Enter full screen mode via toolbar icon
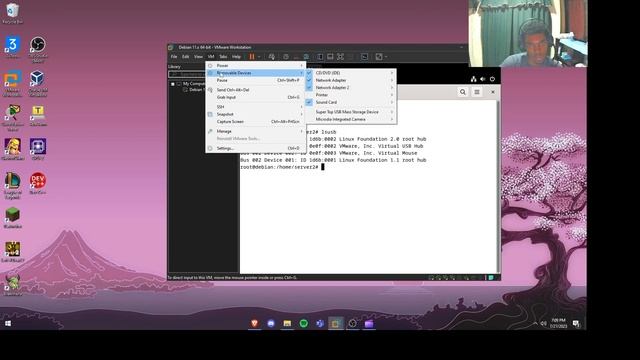This screenshot has height=360, width=640. pos(340,57)
